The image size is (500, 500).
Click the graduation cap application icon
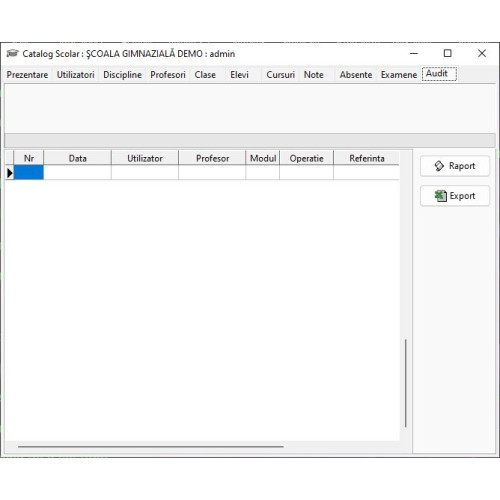pos(12,53)
